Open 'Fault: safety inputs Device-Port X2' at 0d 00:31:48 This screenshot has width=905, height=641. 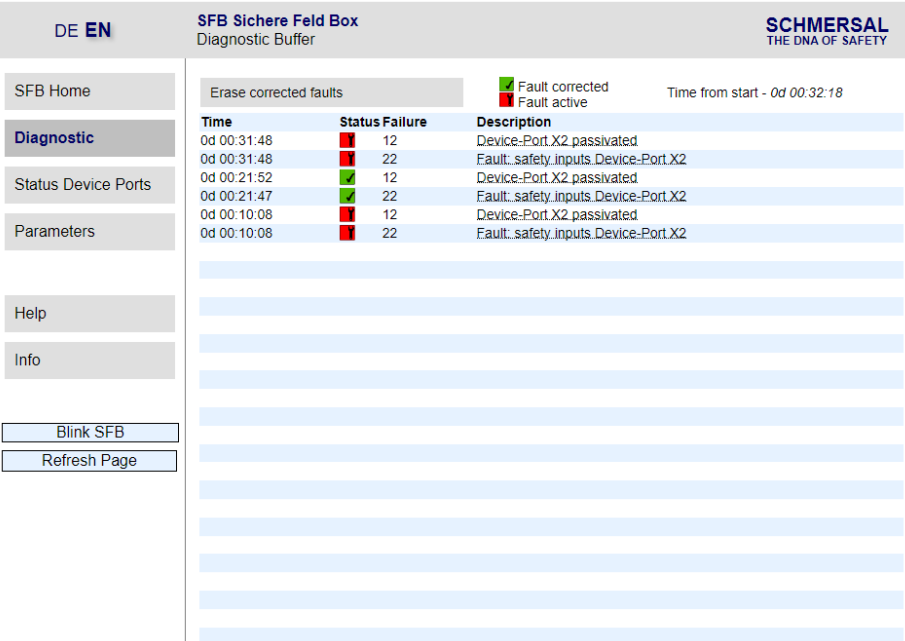581,159
